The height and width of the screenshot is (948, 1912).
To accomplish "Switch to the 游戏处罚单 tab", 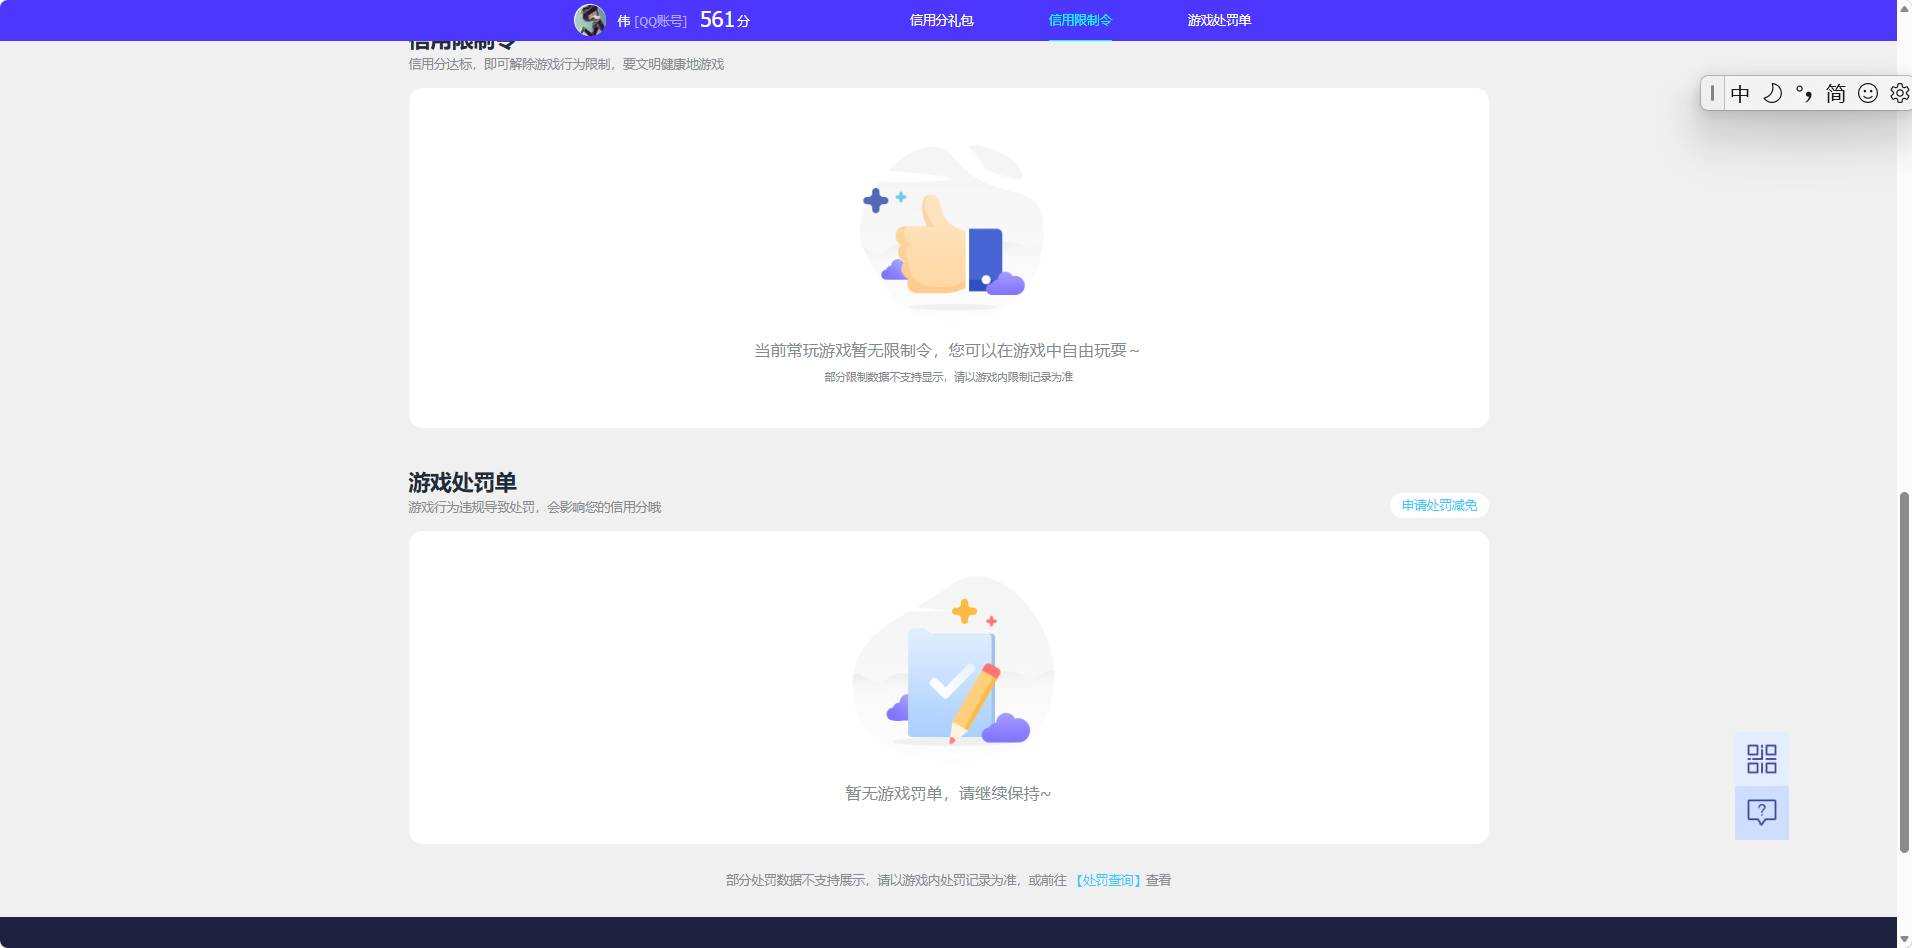I will tap(1219, 20).
